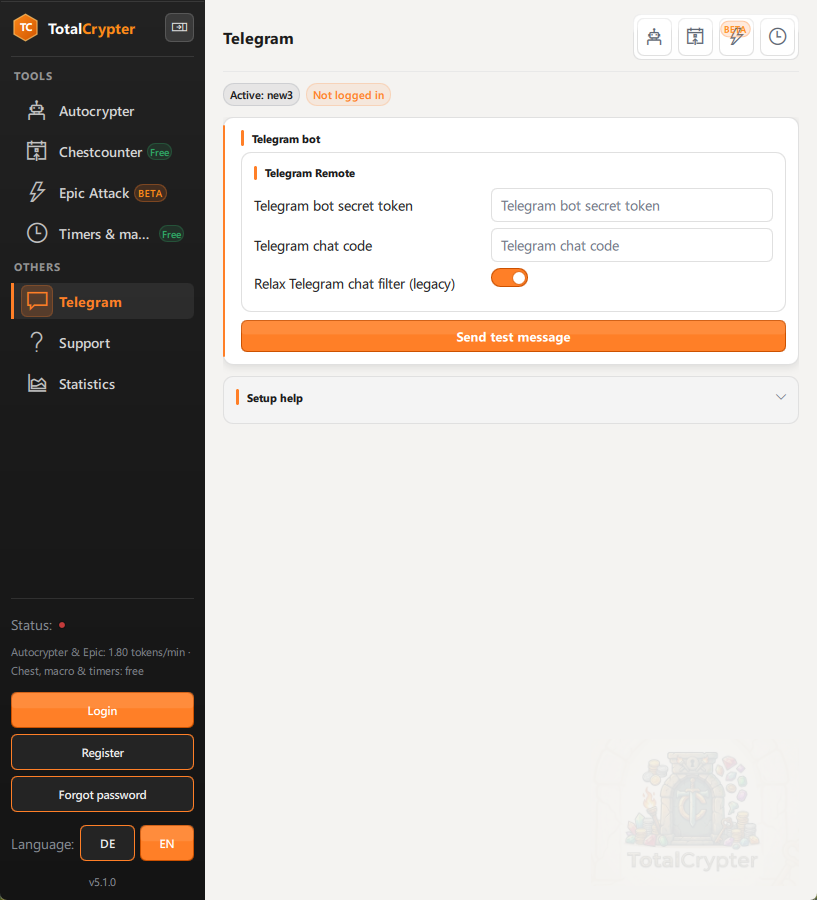
Task: Open Epic Attack via the top-right lightning icon
Action: [x=737, y=37]
